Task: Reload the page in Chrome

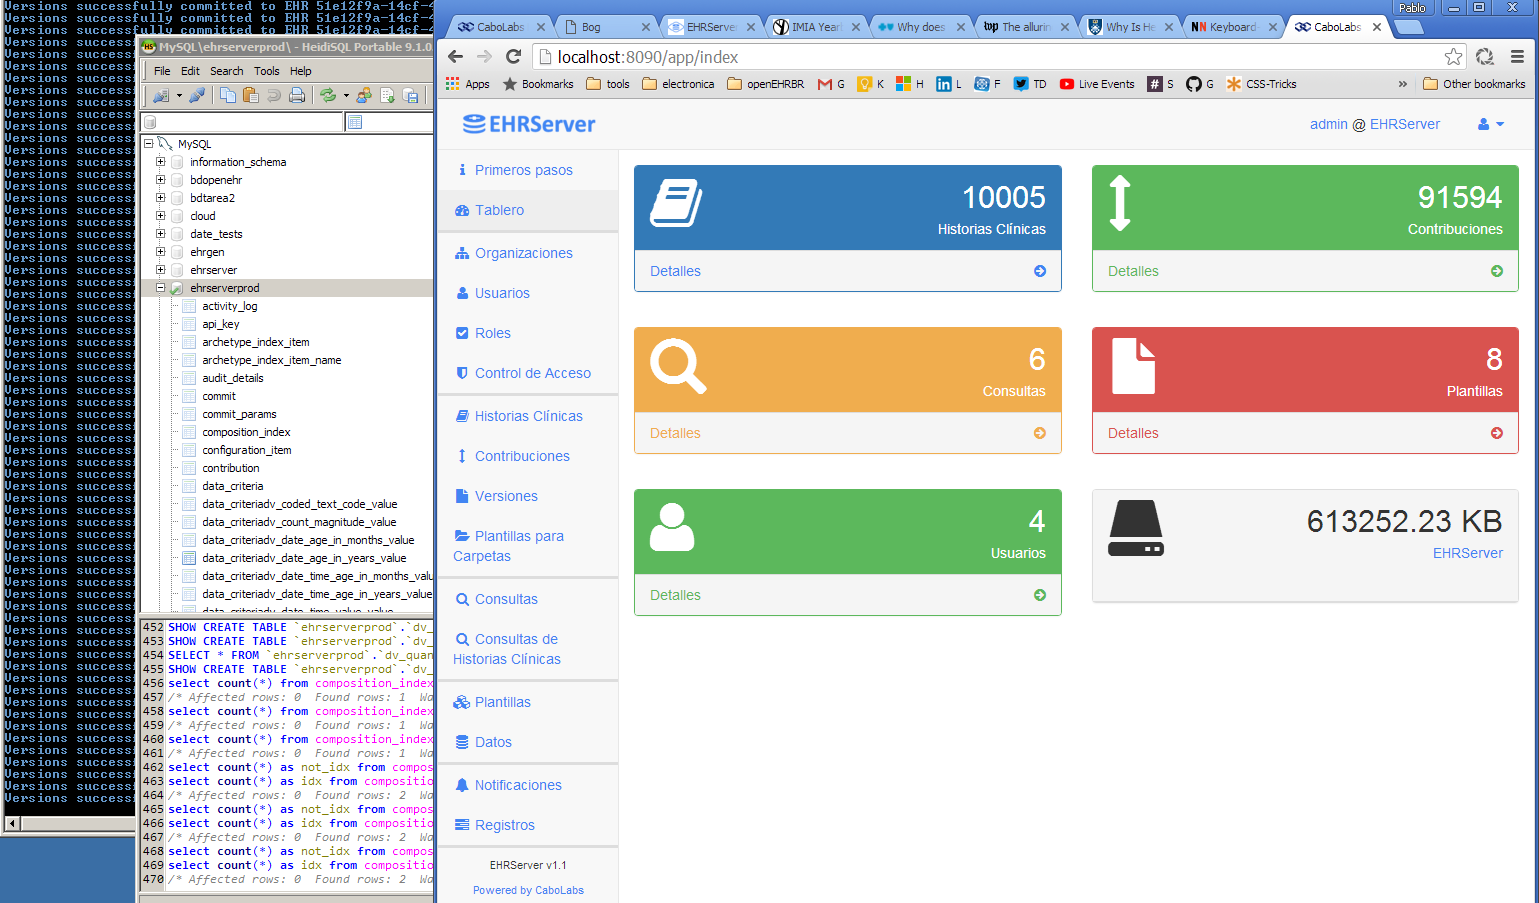Action: point(514,57)
